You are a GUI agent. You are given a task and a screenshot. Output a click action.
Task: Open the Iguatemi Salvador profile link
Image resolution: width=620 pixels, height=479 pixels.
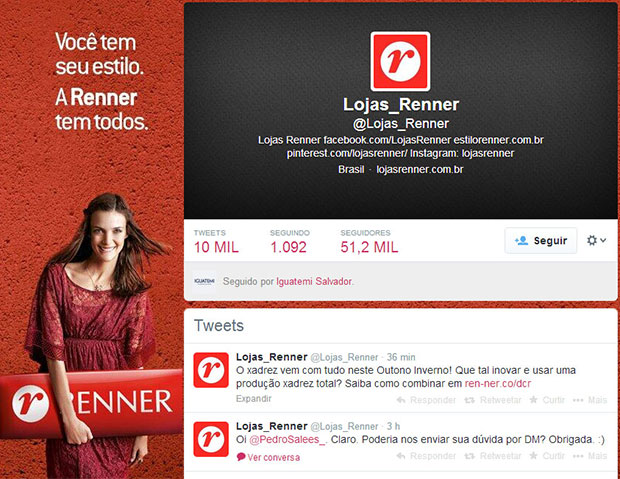pyautogui.click(x=314, y=281)
